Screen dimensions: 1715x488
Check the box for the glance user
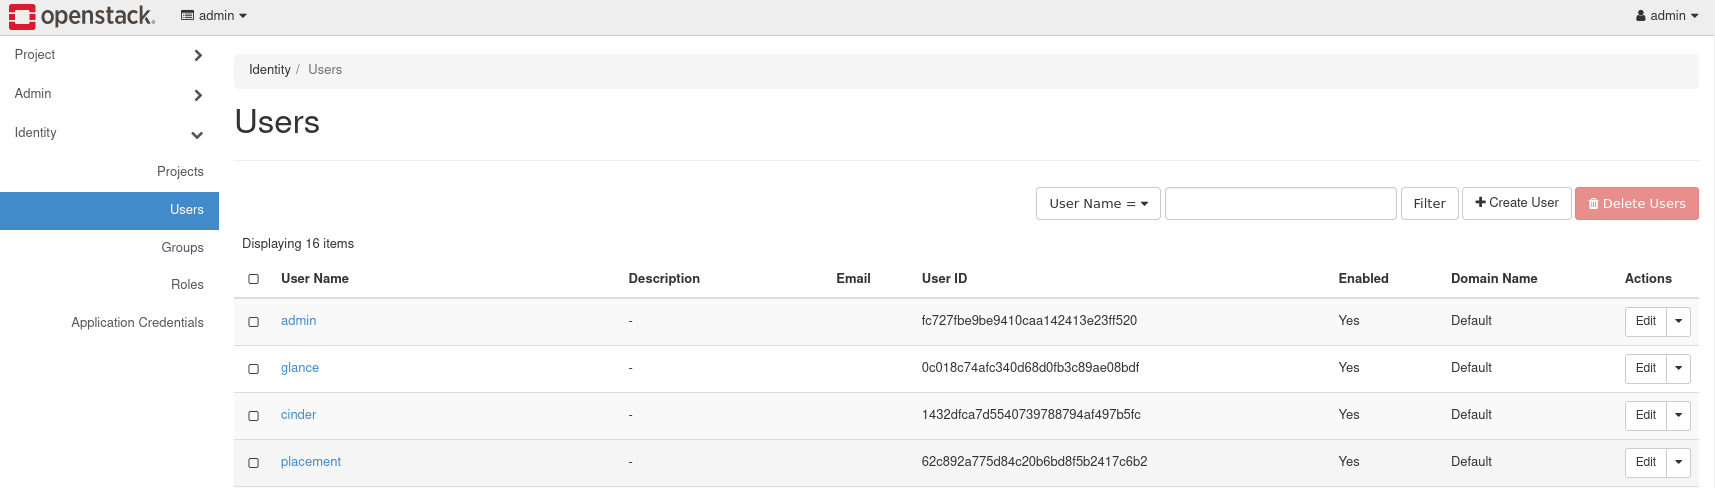254,369
